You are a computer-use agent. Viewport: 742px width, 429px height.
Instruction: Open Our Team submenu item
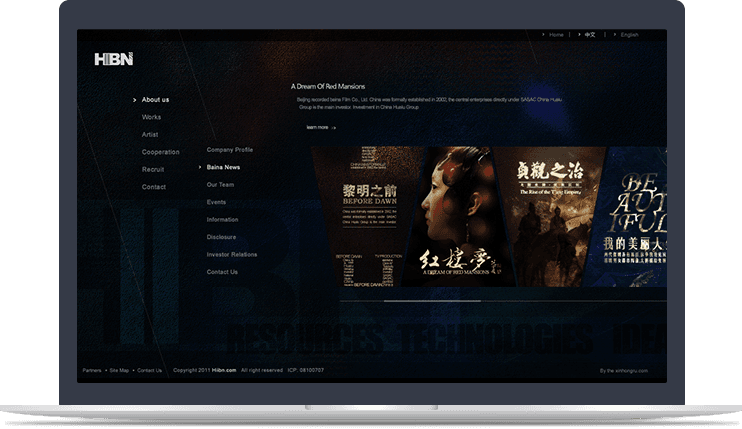pos(220,184)
